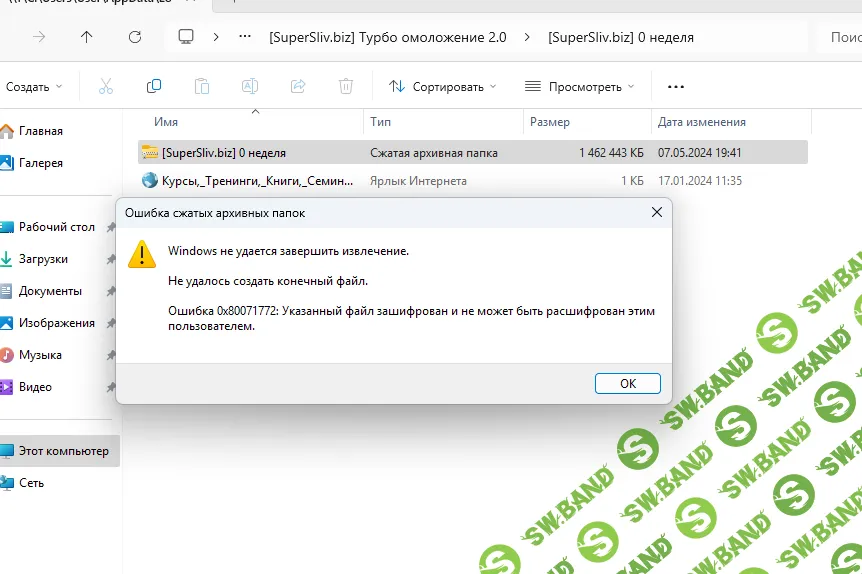The width and height of the screenshot is (862, 574).
Task: Expand the Создать menu
Action: tap(32, 87)
